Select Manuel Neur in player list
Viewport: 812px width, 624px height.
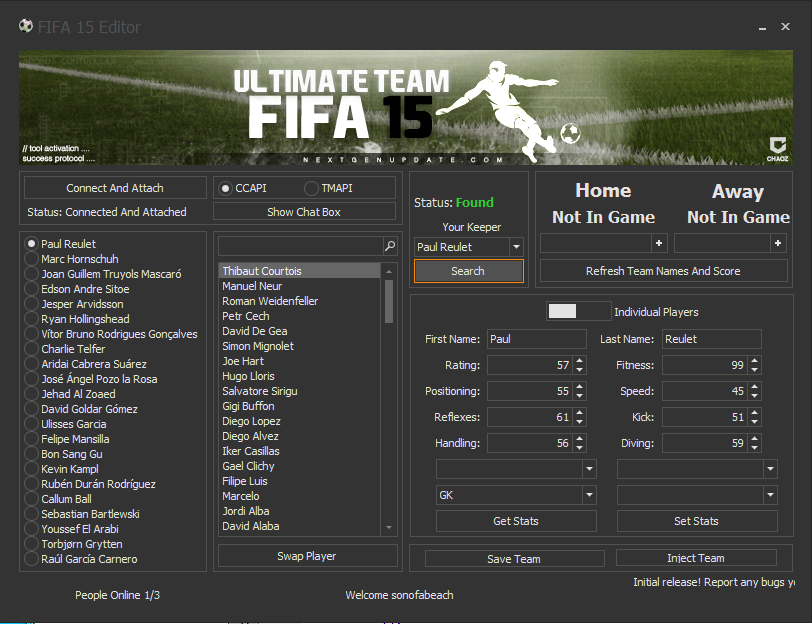coord(300,286)
